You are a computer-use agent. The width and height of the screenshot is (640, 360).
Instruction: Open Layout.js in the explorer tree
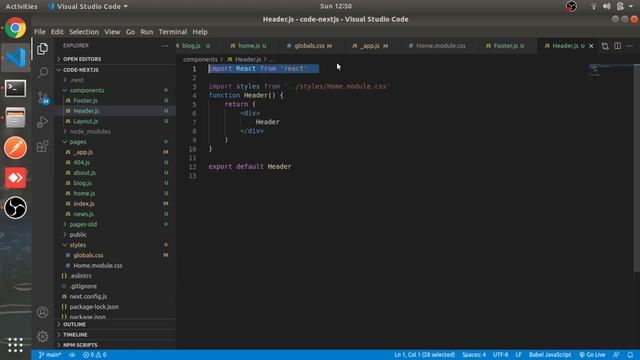[x=116, y=121]
